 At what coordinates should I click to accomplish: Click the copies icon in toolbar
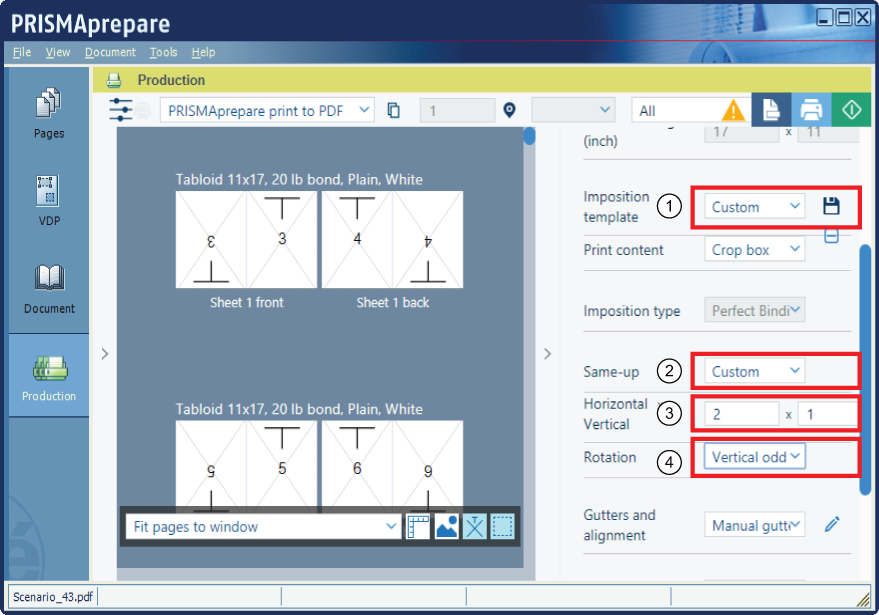click(394, 110)
